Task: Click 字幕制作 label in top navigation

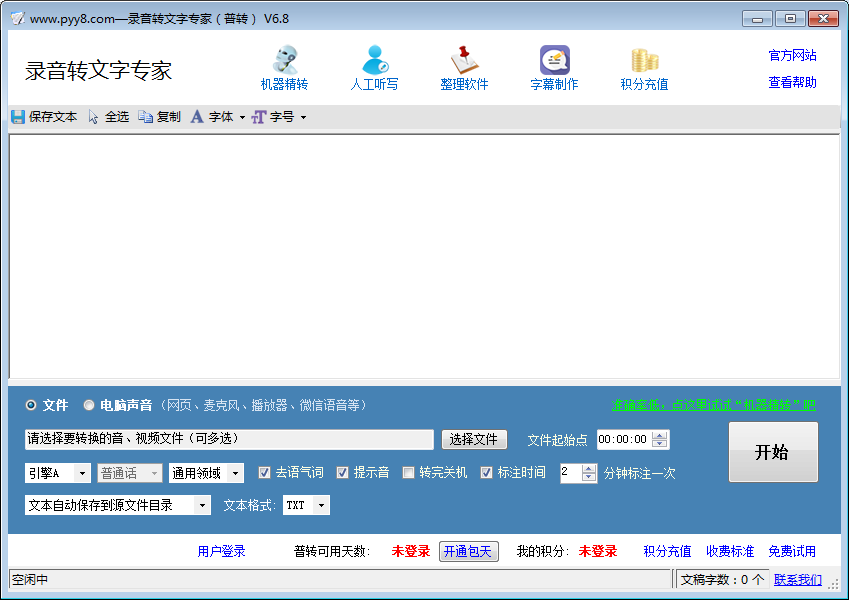Action: (x=554, y=84)
